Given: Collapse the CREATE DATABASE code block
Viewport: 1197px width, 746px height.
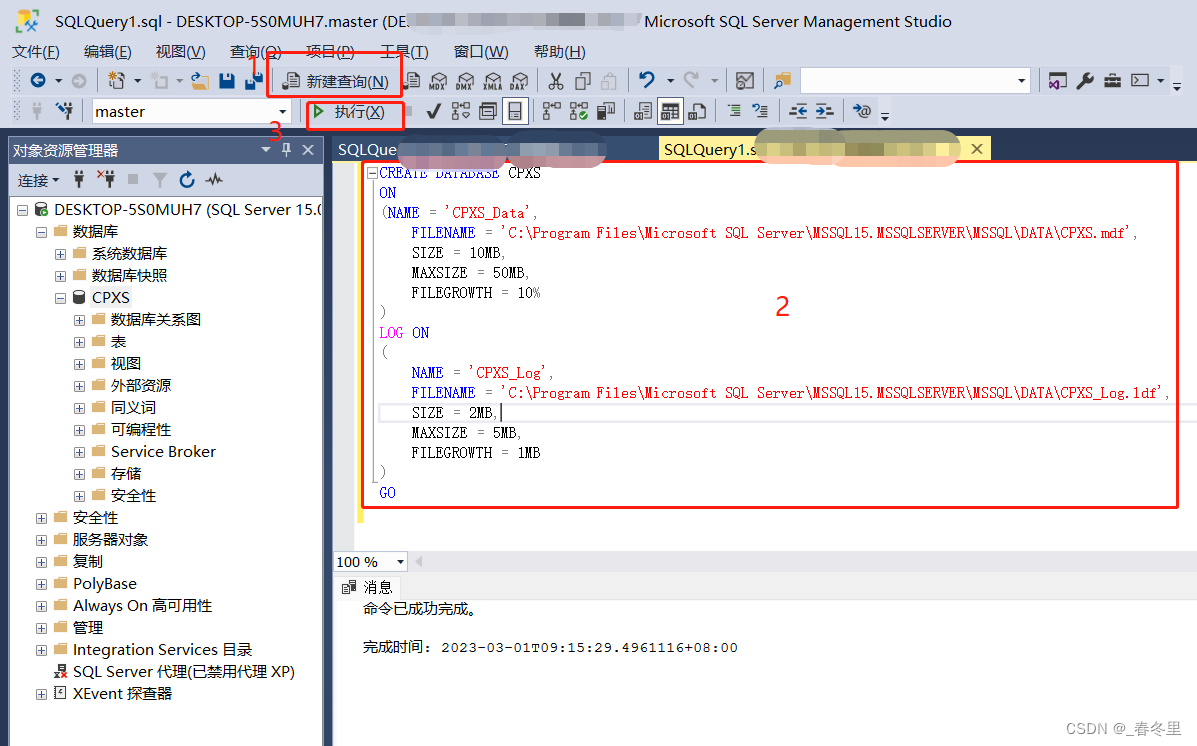Looking at the screenshot, I should coord(373,173).
